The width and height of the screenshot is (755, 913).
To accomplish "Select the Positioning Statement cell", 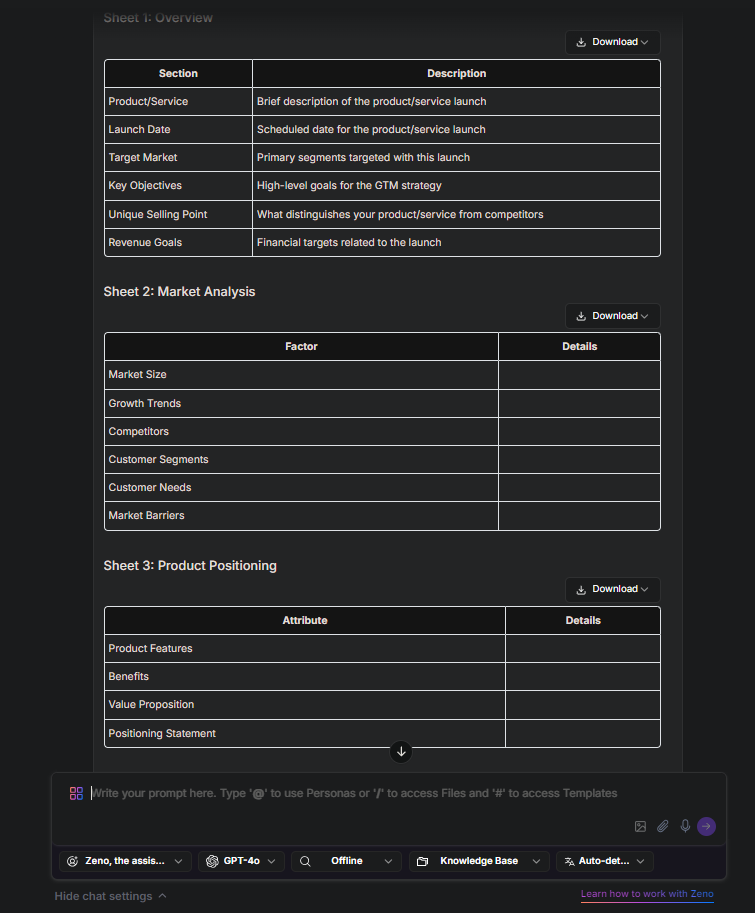I will click(x=305, y=734).
